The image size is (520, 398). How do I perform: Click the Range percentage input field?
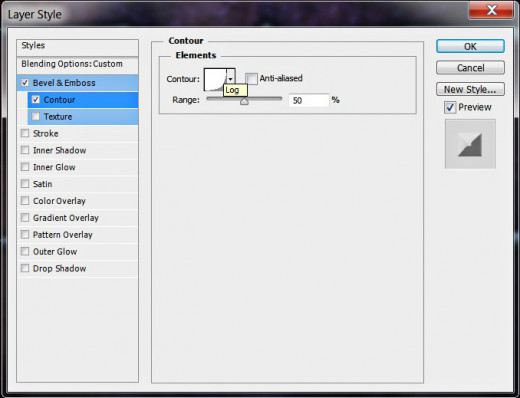click(309, 100)
